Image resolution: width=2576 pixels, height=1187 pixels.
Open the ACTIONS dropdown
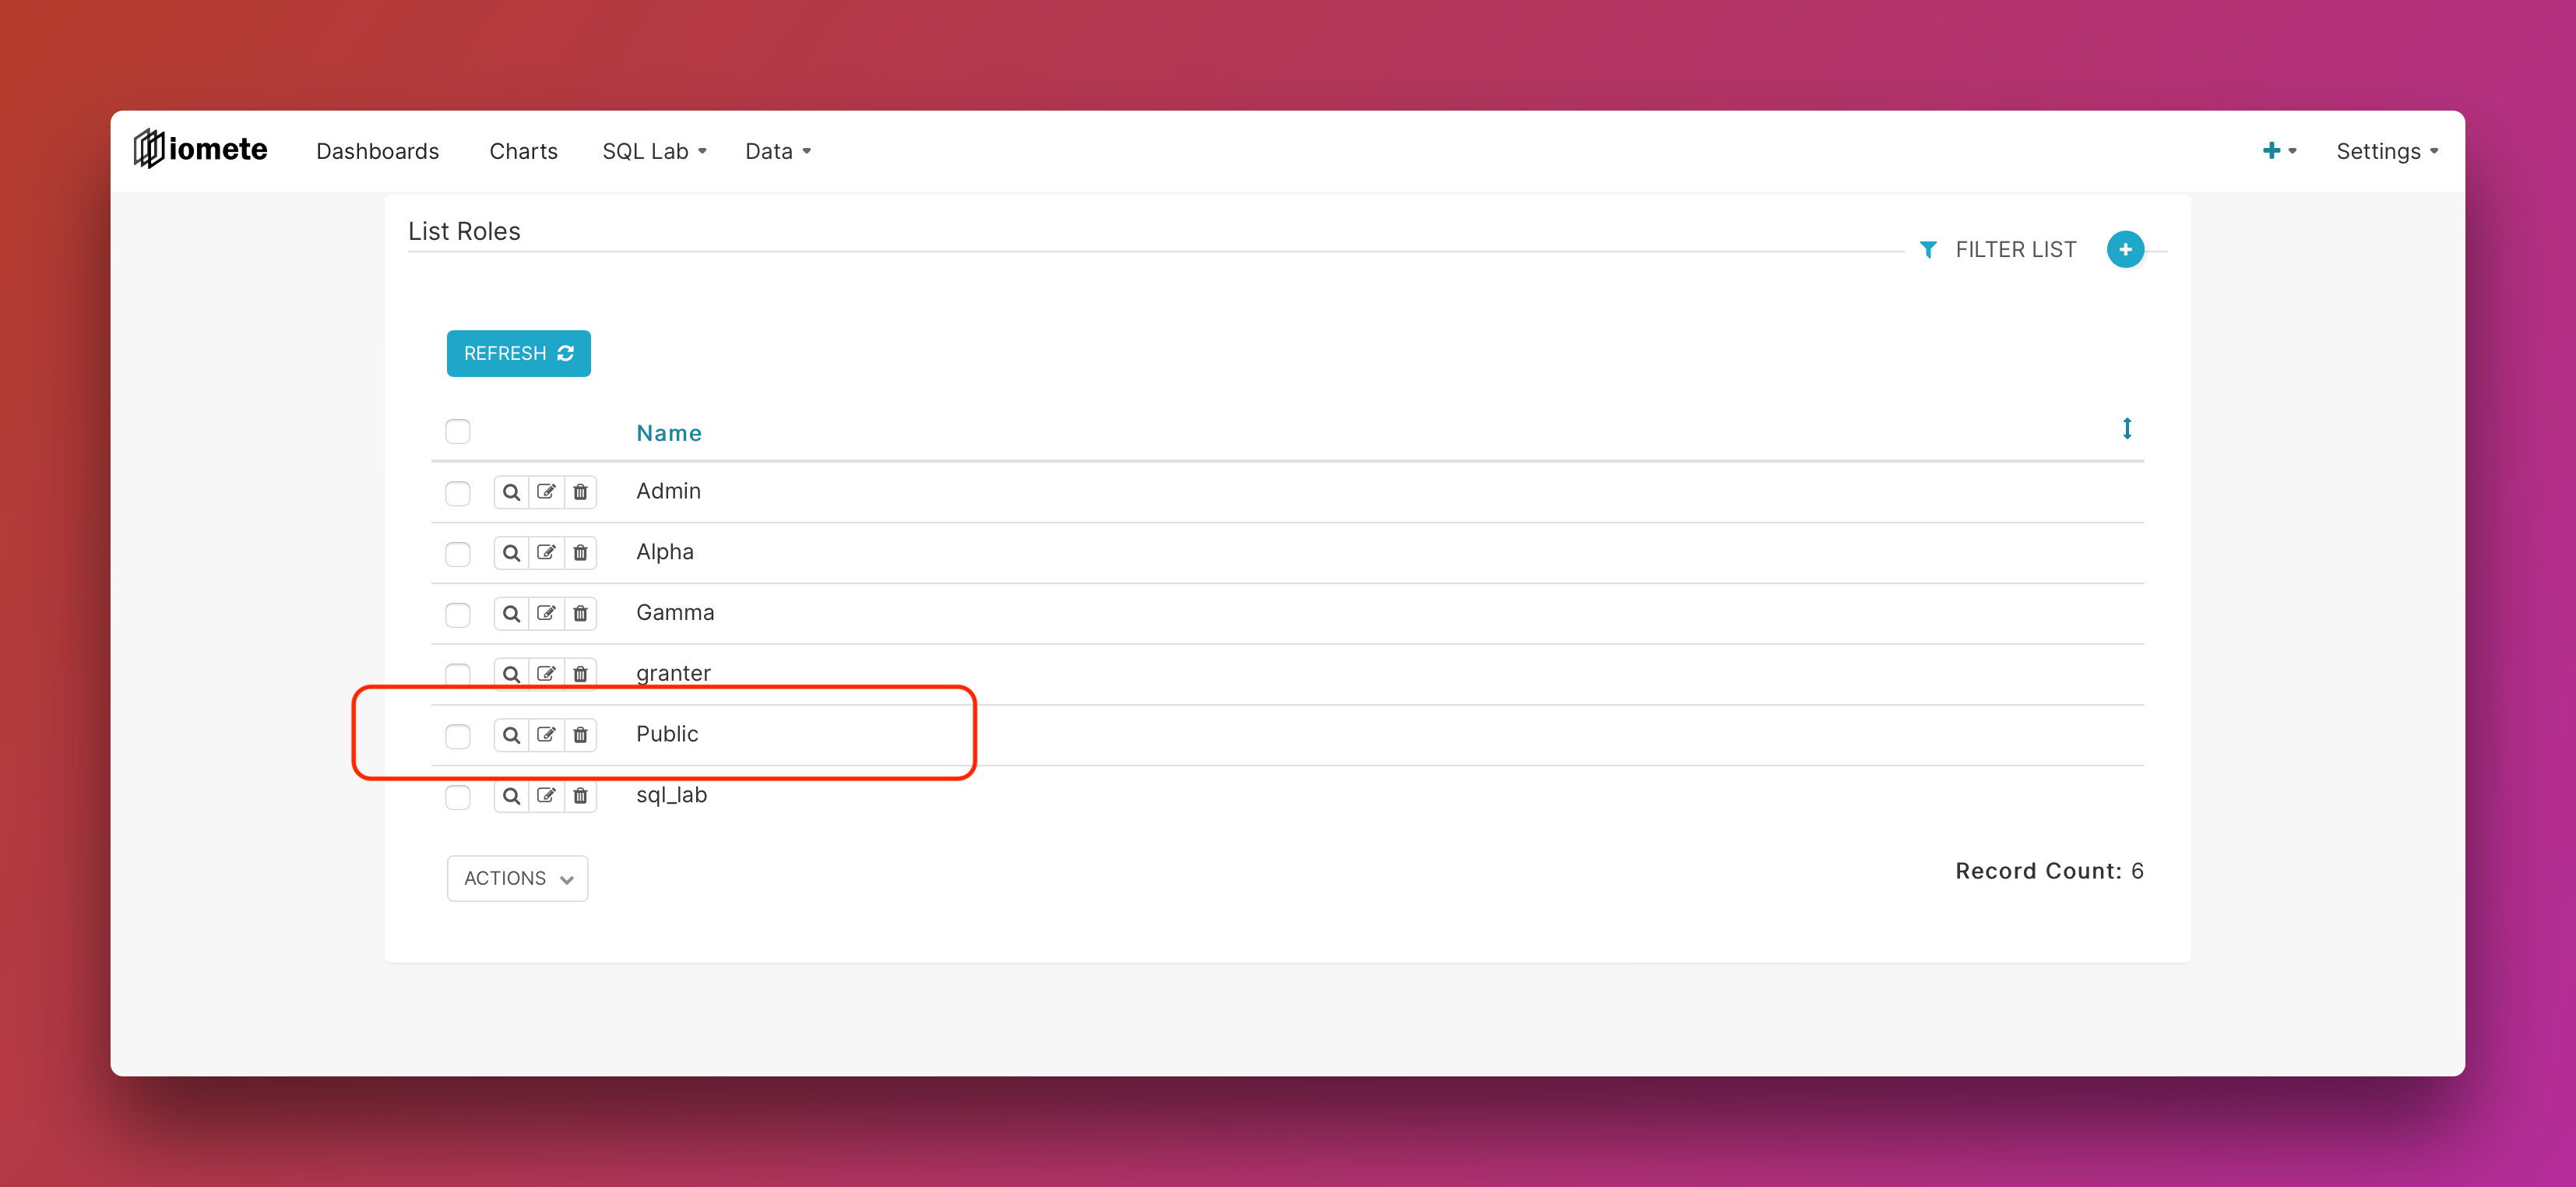pos(517,878)
